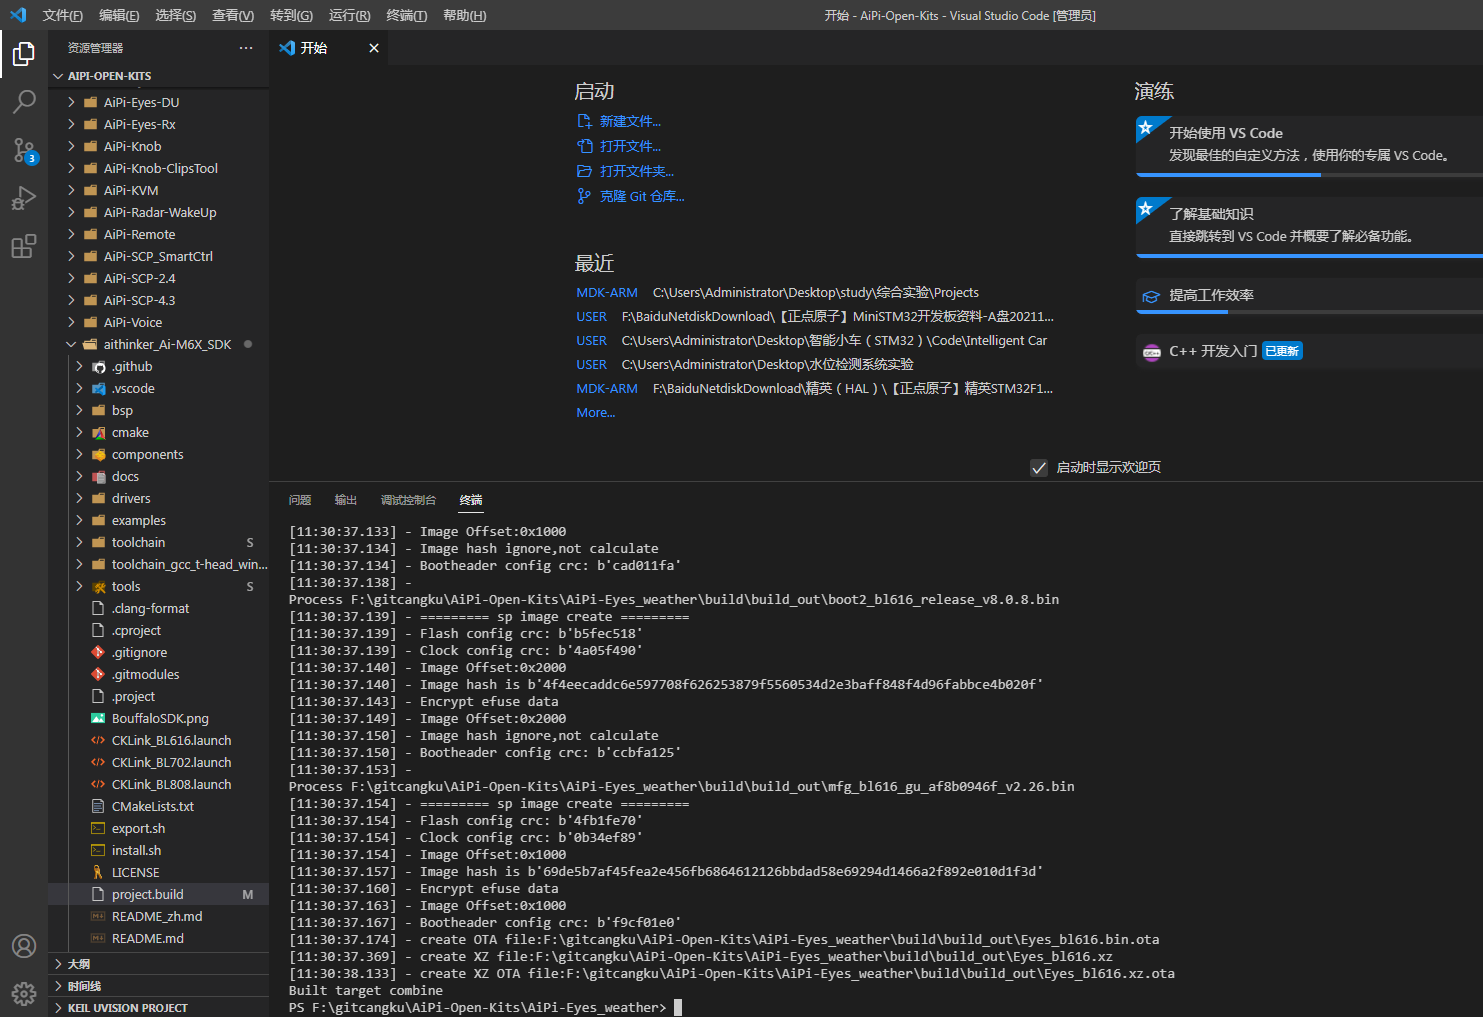Viewport: 1483px width, 1017px height.
Task: Click the README_zh.md markdown icon
Action: (98, 917)
